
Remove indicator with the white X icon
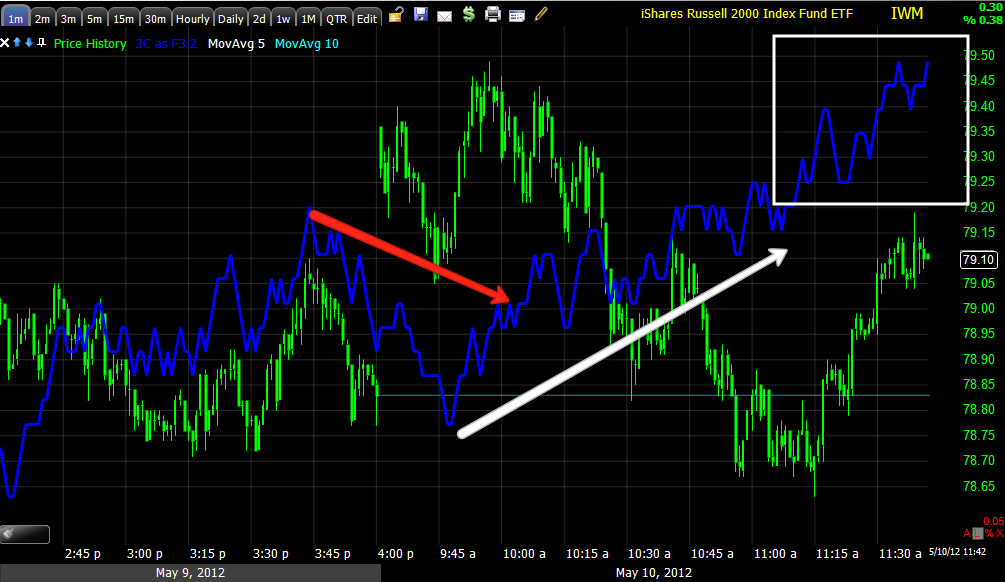click(4, 43)
